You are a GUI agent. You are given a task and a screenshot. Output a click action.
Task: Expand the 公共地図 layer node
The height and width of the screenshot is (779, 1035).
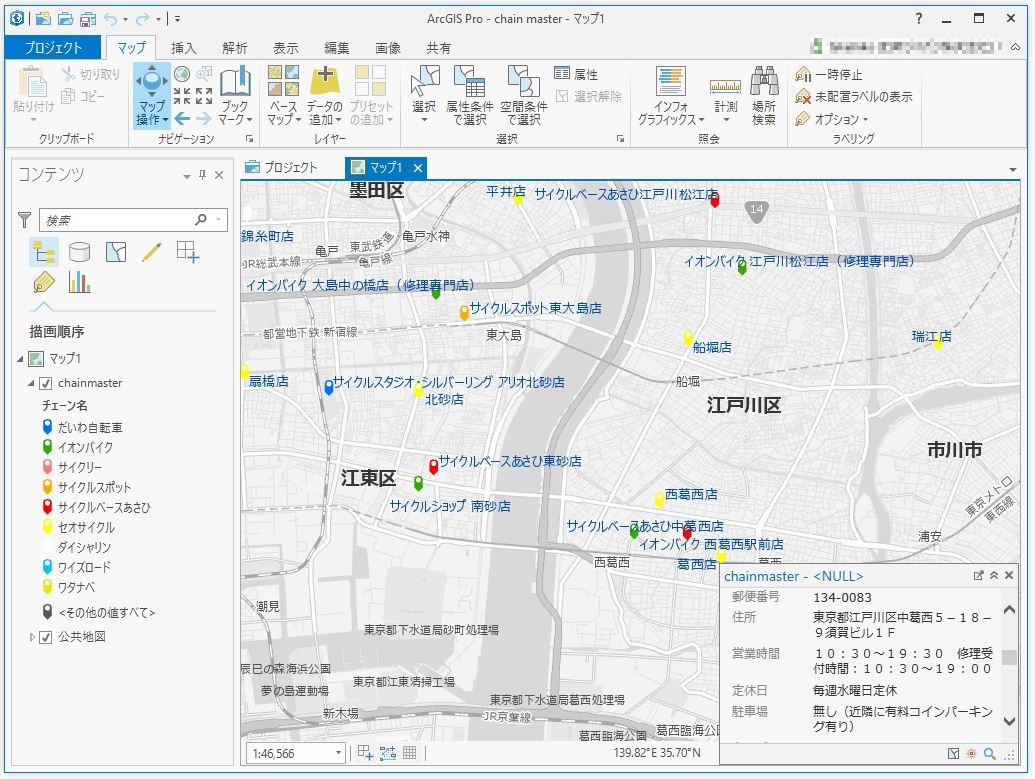31,637
